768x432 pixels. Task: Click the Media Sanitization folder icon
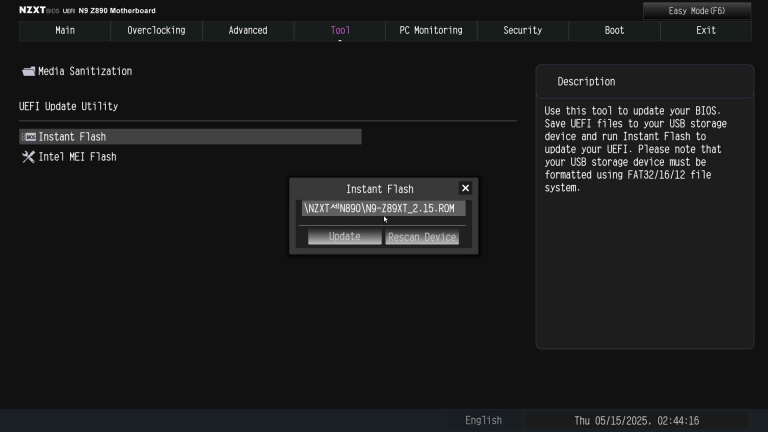point(28,72)
